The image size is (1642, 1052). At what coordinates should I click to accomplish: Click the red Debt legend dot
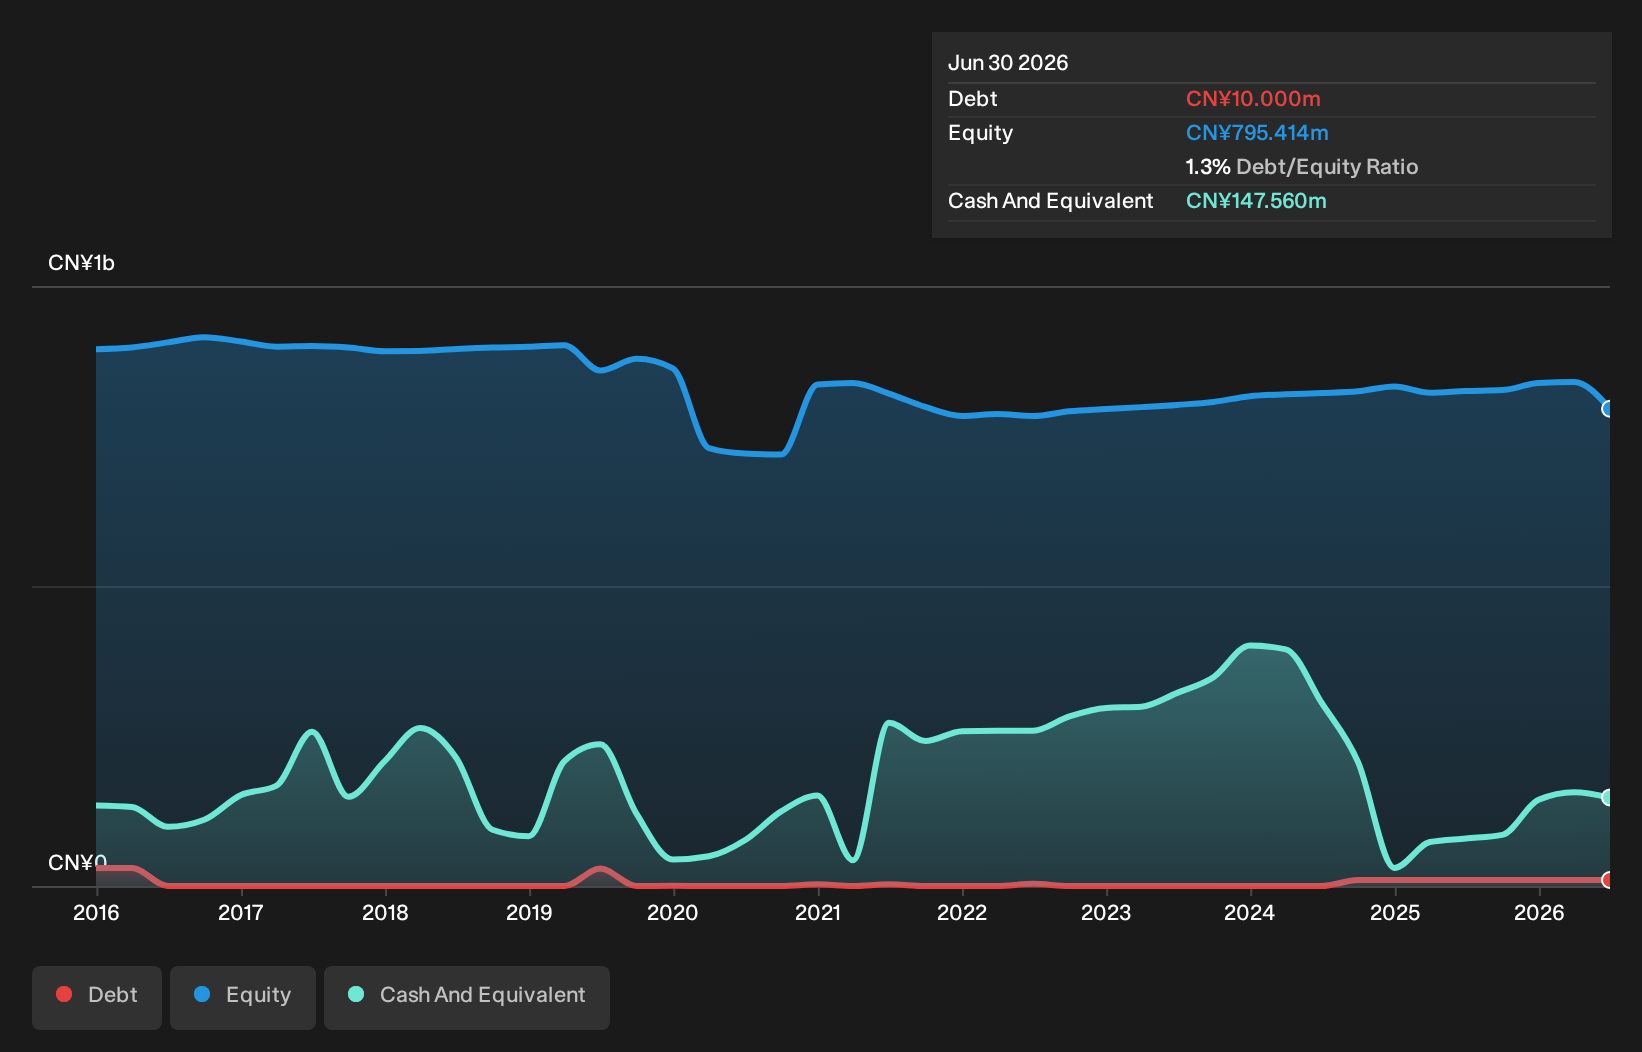pyautogui.click(x=64, y=994)
